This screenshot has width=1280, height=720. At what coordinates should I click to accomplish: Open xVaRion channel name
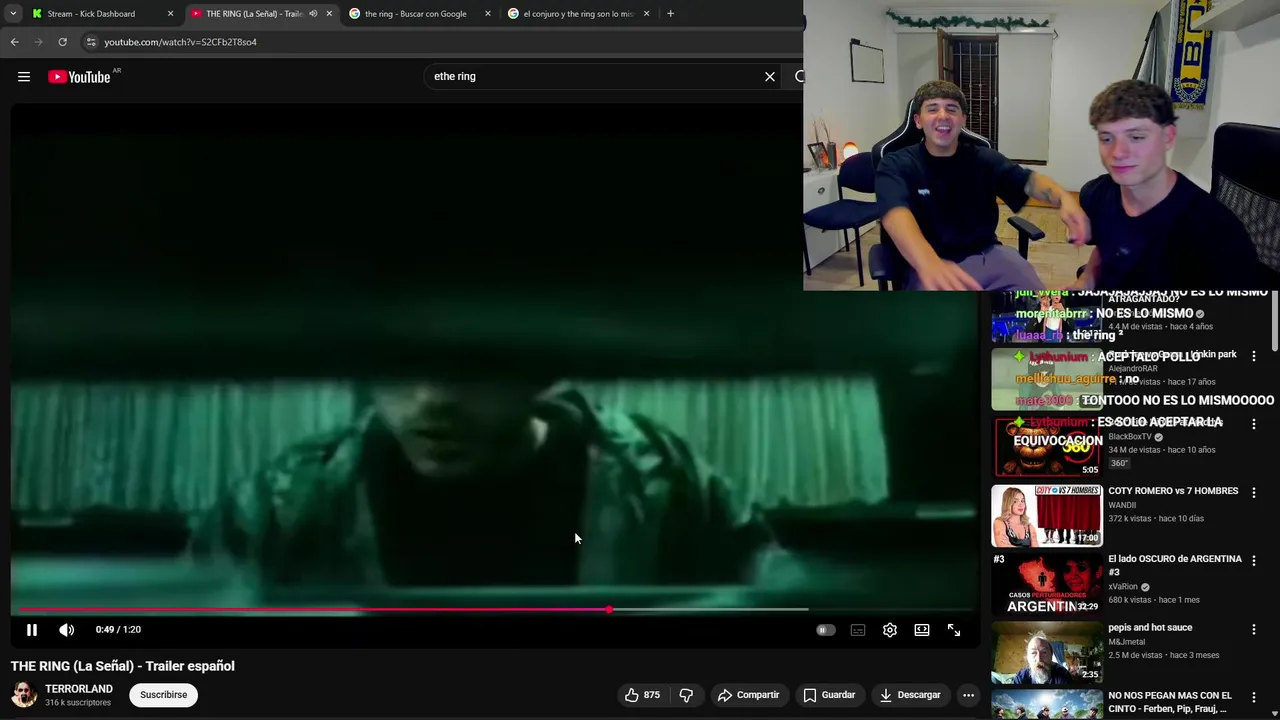tap(1123, 587)
